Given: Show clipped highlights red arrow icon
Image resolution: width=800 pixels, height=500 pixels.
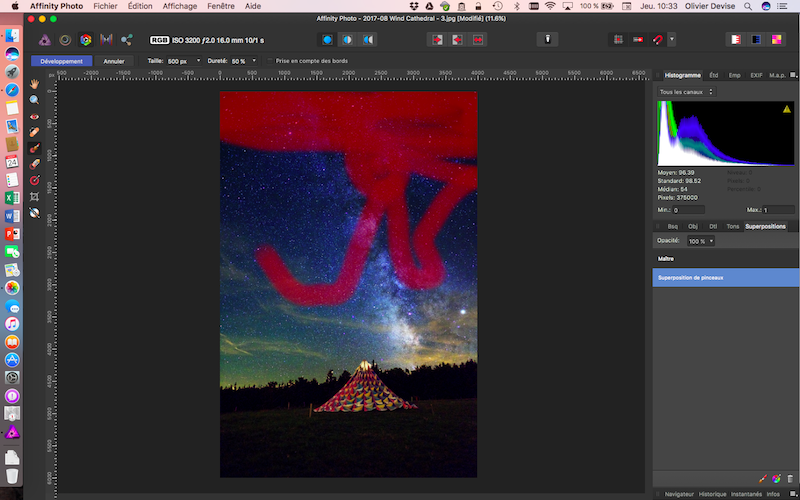Looking at the screenshot, I should click(x=437, y=40).
